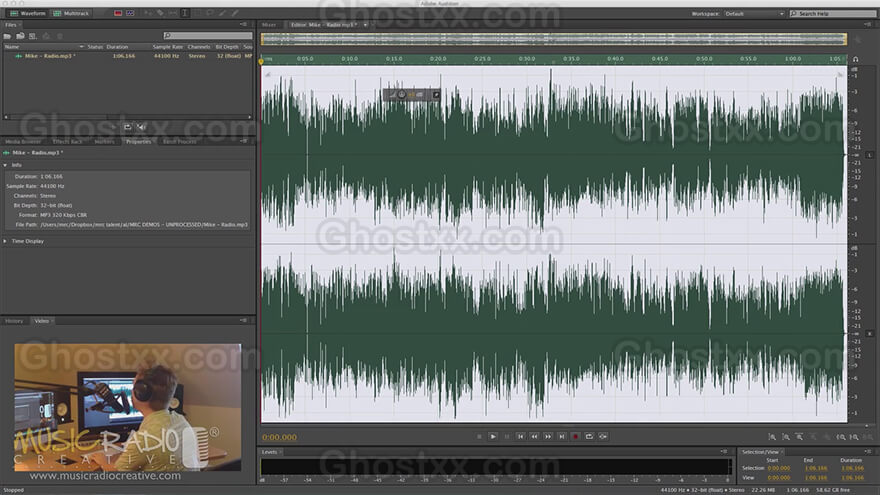Open the Files panel options menu

point(244,25)
